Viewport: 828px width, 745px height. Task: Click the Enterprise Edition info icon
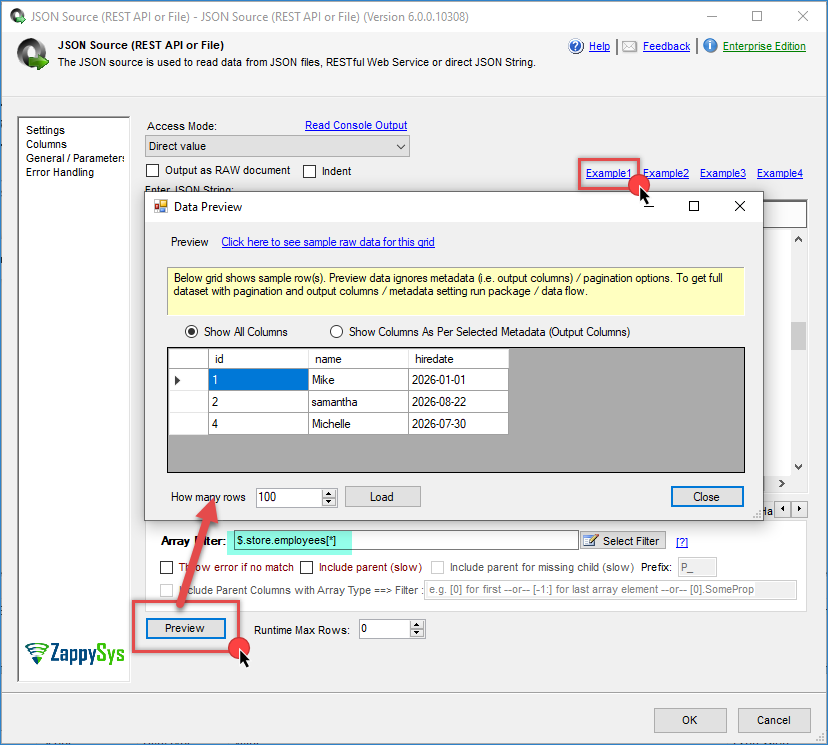tap(710, 46)
